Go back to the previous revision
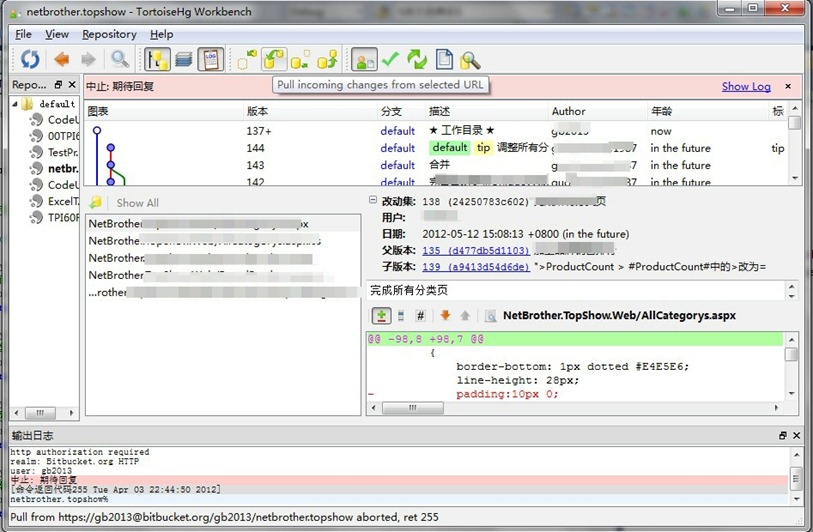The image size is (813, 532). pyautogui.click(x=62, y=60)
